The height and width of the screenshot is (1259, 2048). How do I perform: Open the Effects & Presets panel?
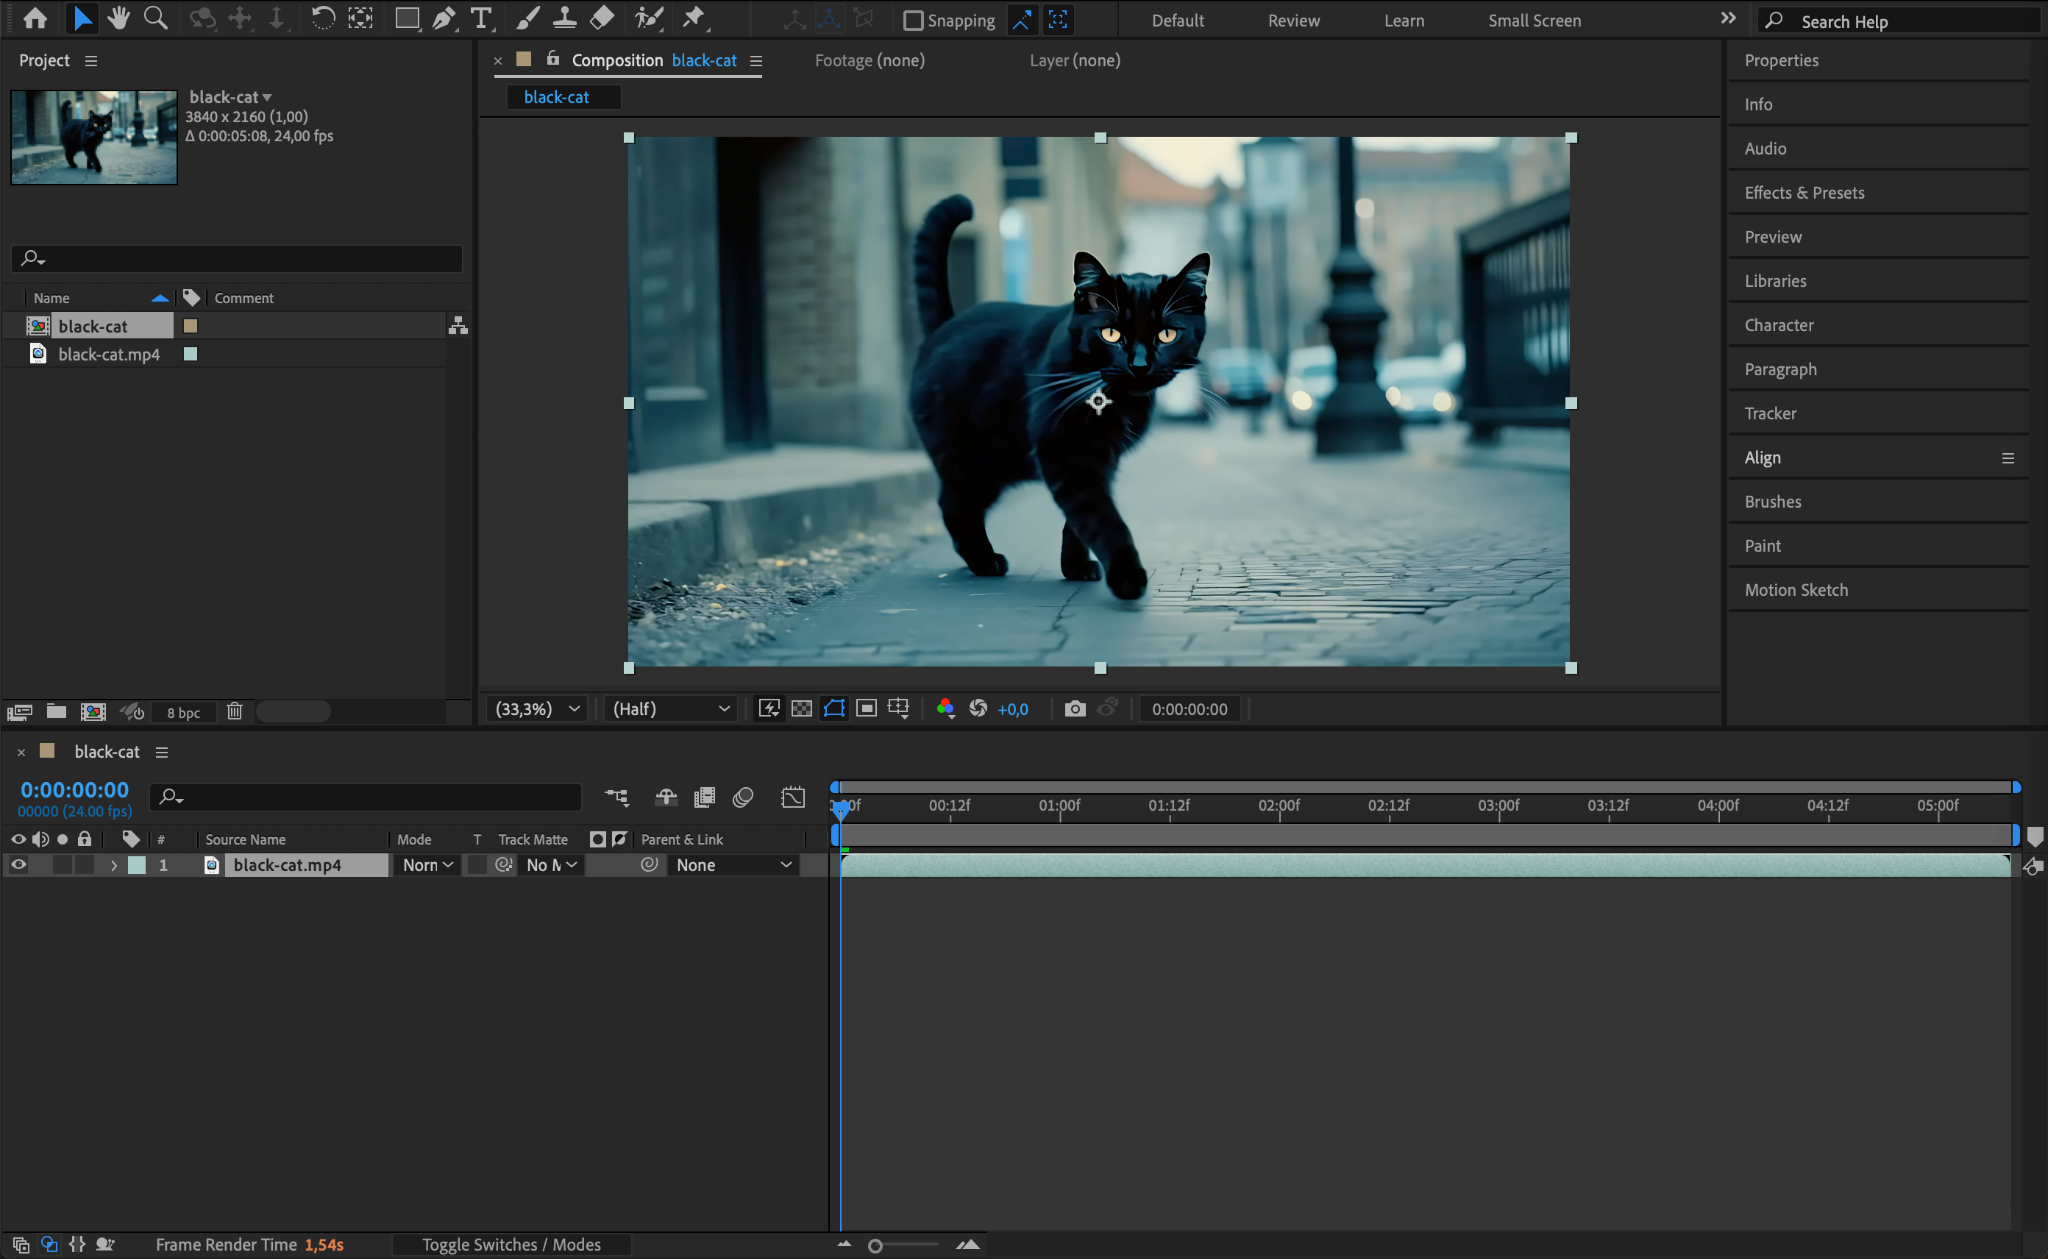click(x=1804, y=193)
